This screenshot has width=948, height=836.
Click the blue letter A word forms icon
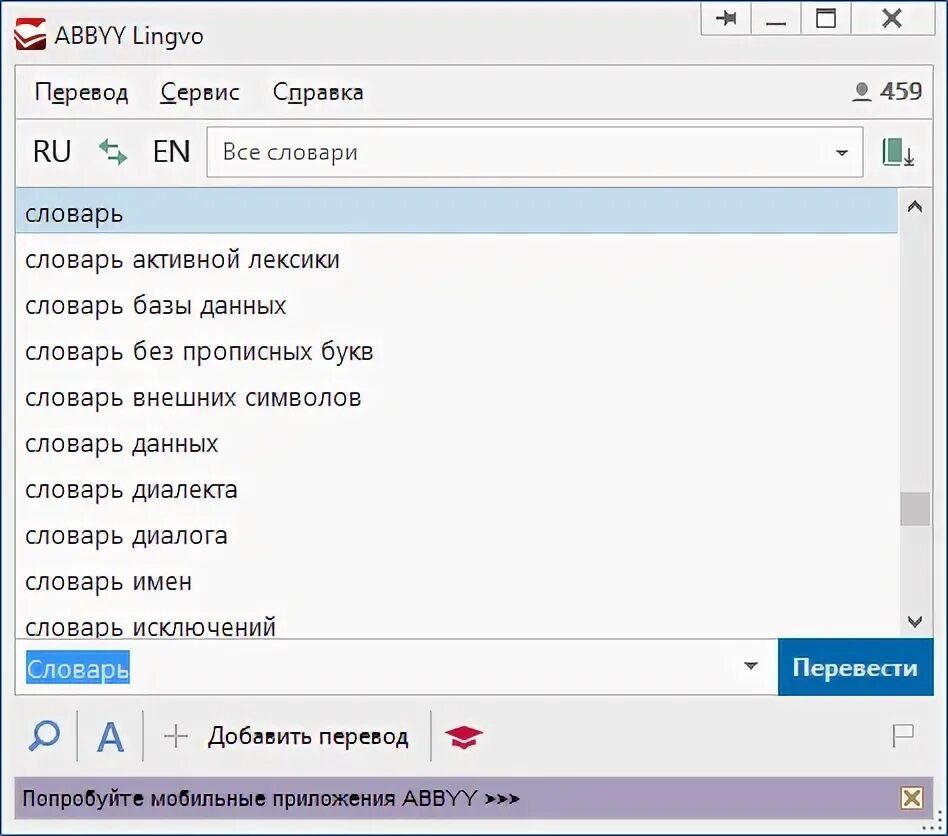click(x=110, y=736)
